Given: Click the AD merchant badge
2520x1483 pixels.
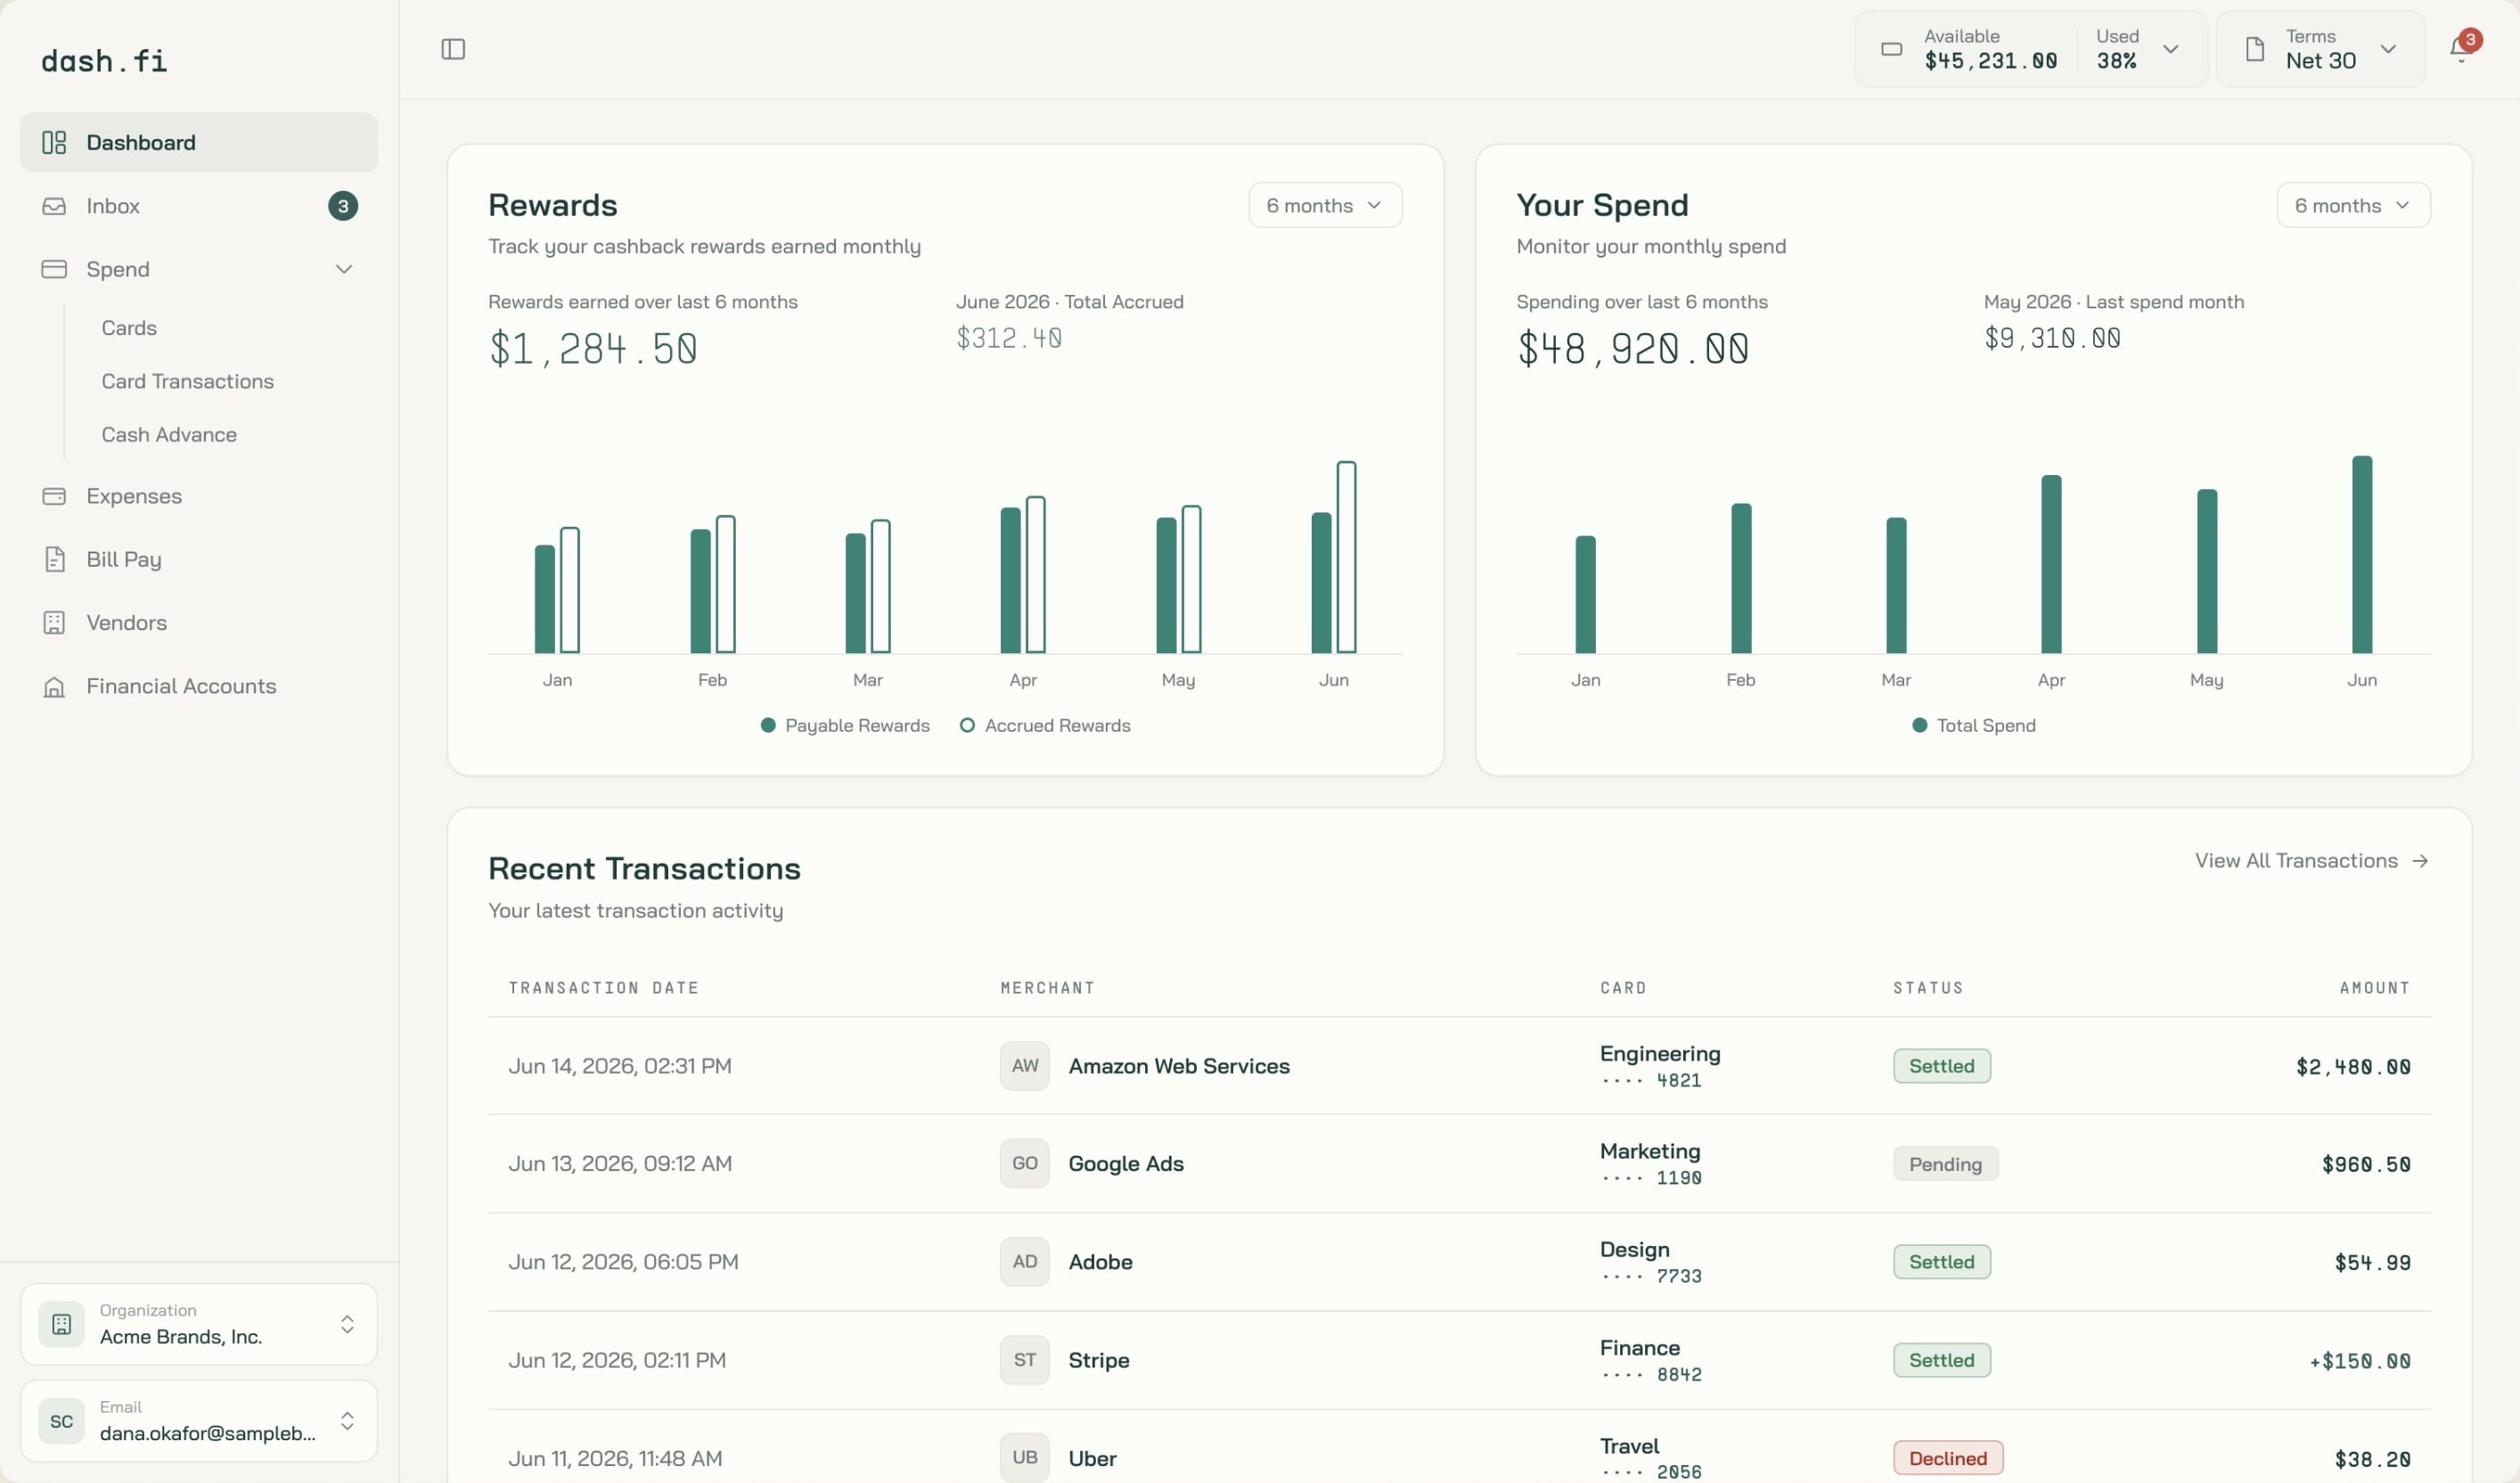Looking at the screenshot, I should (x=1024, y=1262).
